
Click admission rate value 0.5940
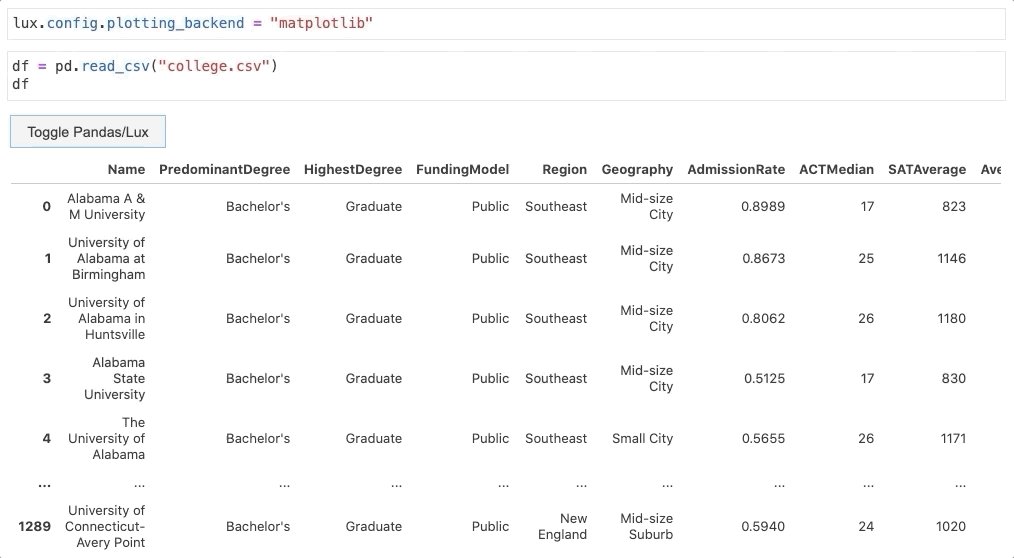pos(763,526)
